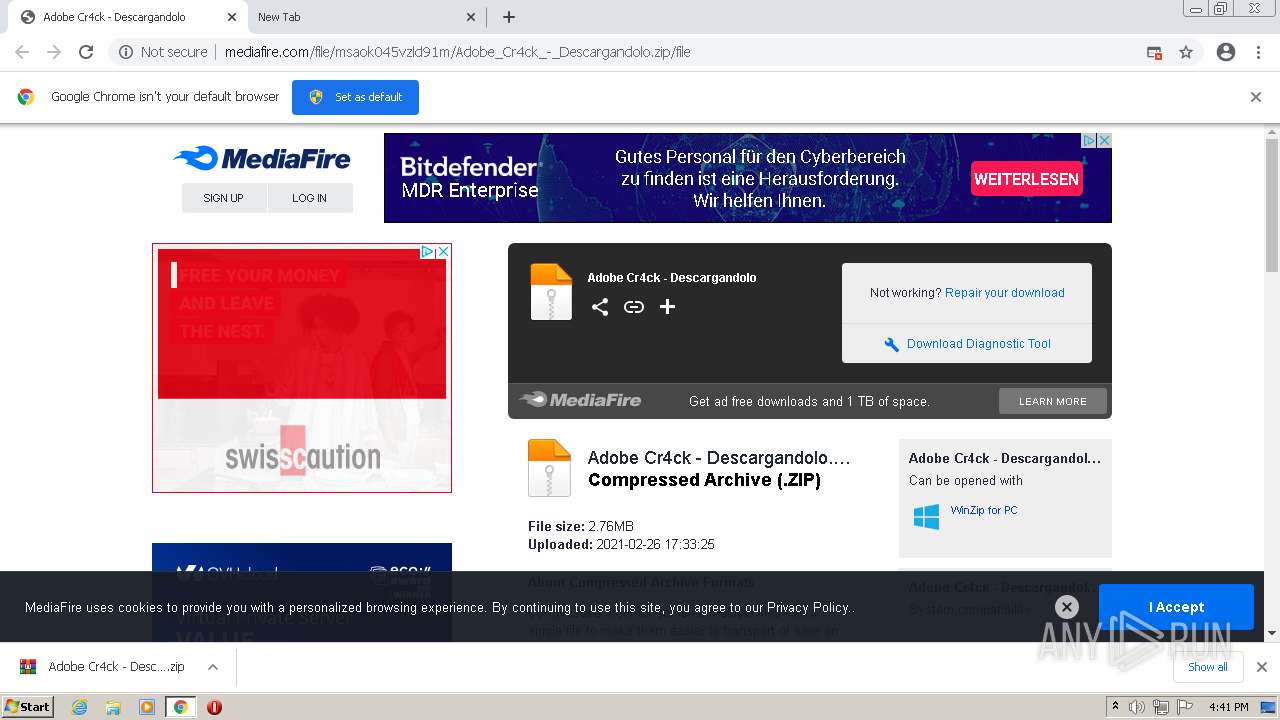Click the ZIP icon beside Compressed Archive
1280x720 pixels.
(549, 468)
